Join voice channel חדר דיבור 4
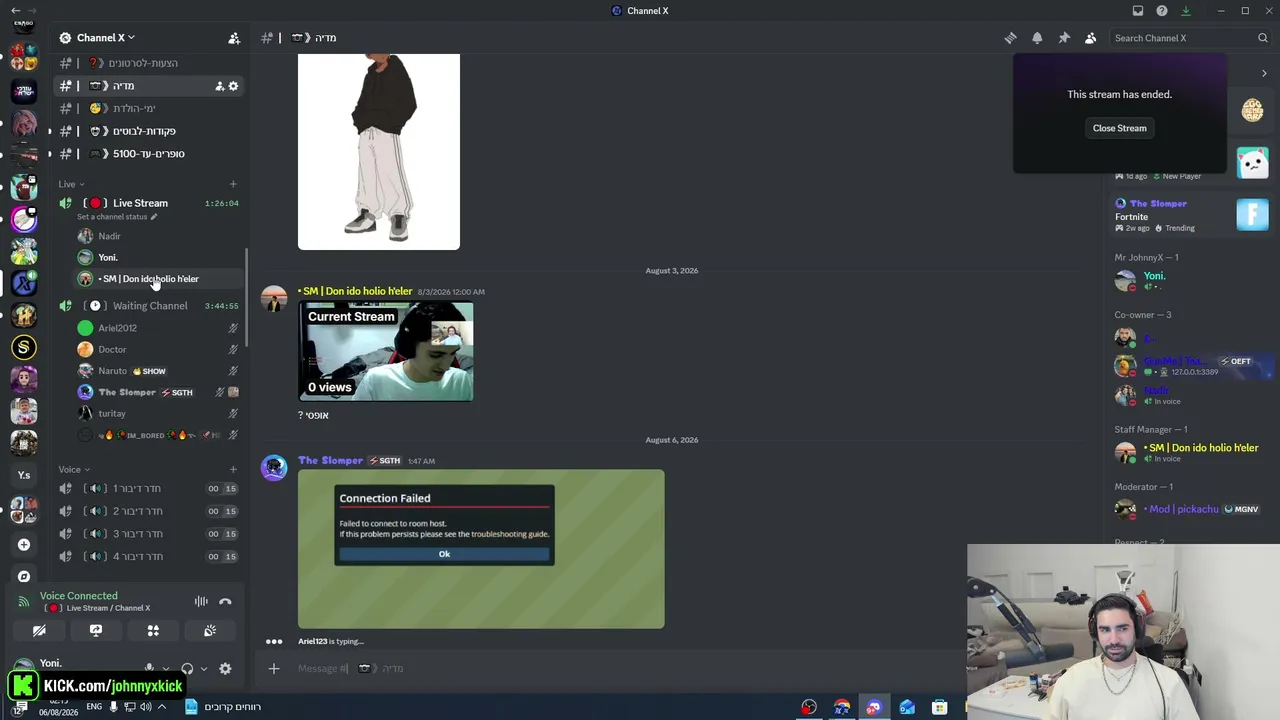 point(148,557)
